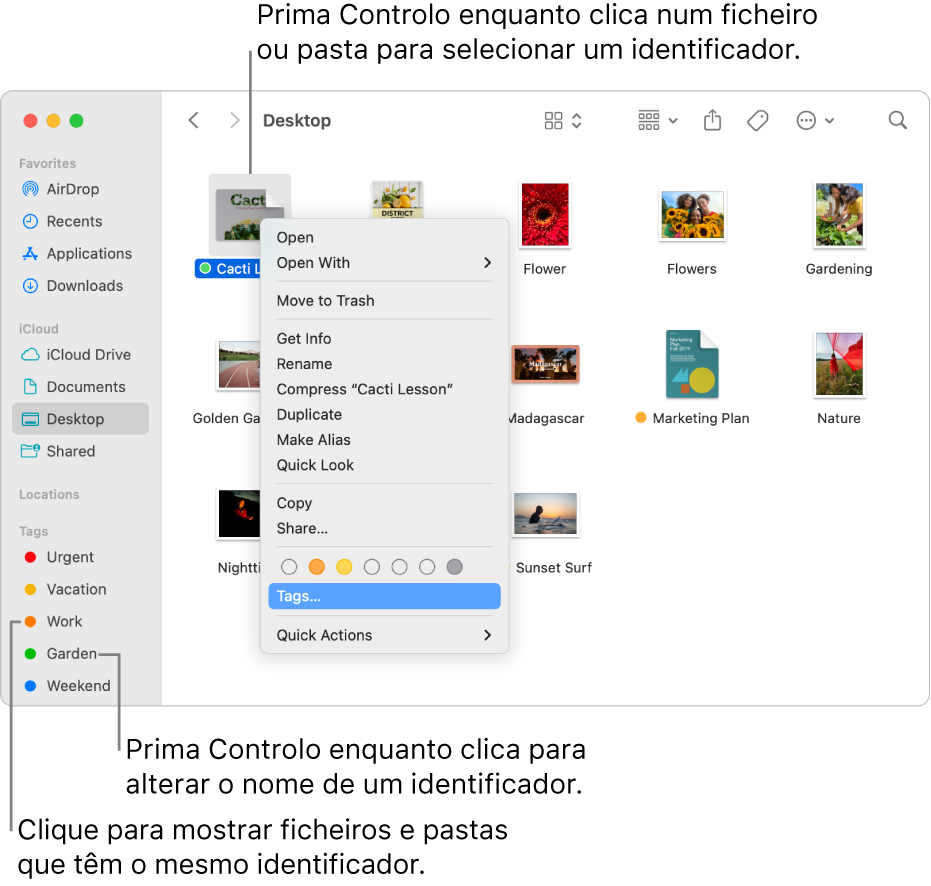The image size is (931, 886).
Task: Choose Open from the context menu
Action: tap(384, 238)
